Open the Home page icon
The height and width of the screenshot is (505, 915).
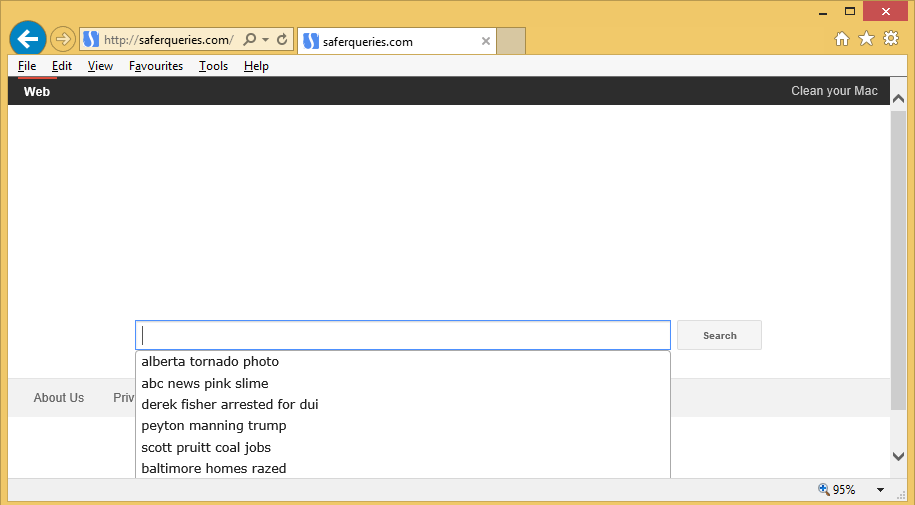pyautogui.click(x=842, y=39)
